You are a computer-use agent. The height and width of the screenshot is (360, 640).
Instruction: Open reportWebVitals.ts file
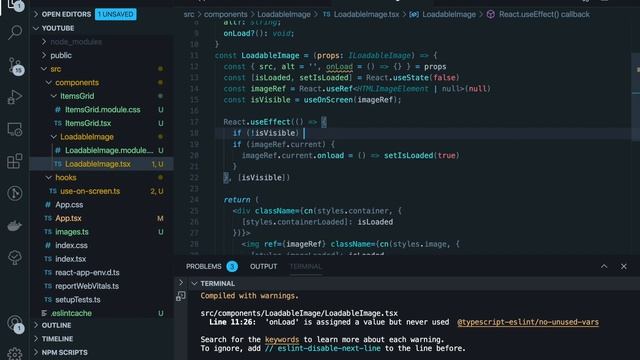pyautogui.click(x=87, y=286)
